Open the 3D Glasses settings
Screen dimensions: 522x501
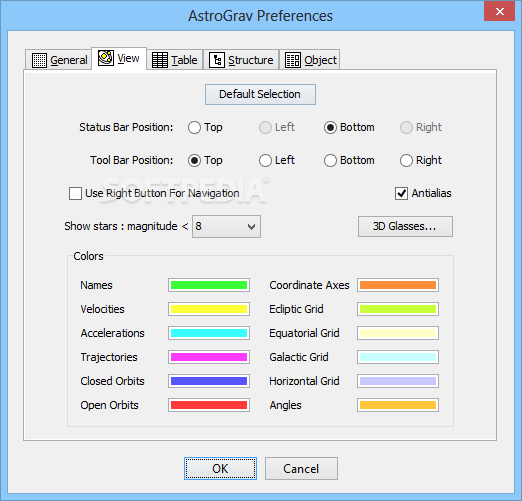[x=405, y=227]
